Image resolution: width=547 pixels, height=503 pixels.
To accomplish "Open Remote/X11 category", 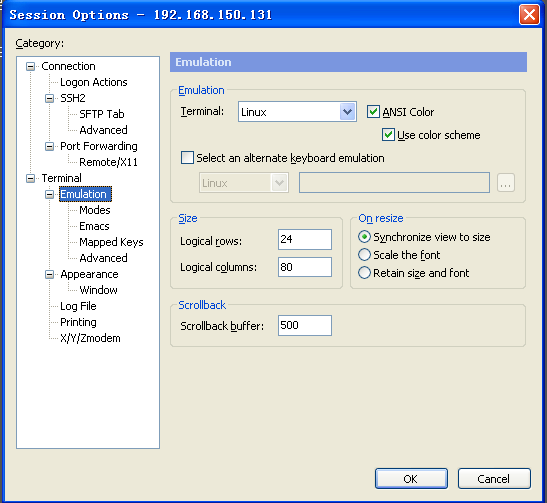I will [108, 162].
